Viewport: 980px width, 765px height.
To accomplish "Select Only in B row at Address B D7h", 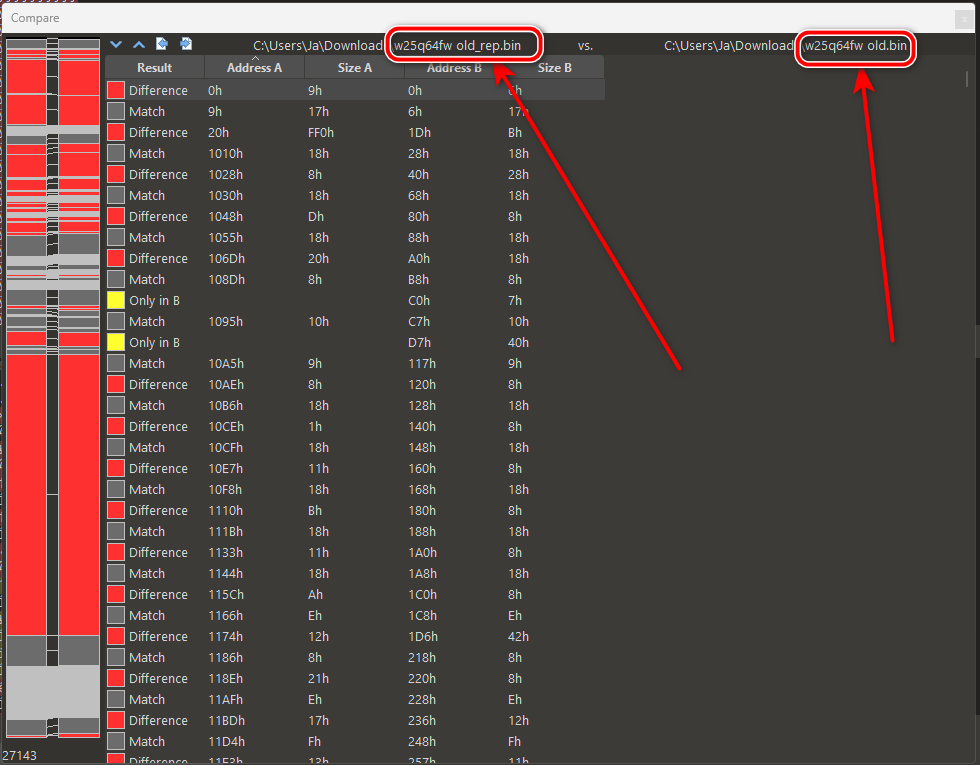I will pyautogui.click(x=355, y=342).
